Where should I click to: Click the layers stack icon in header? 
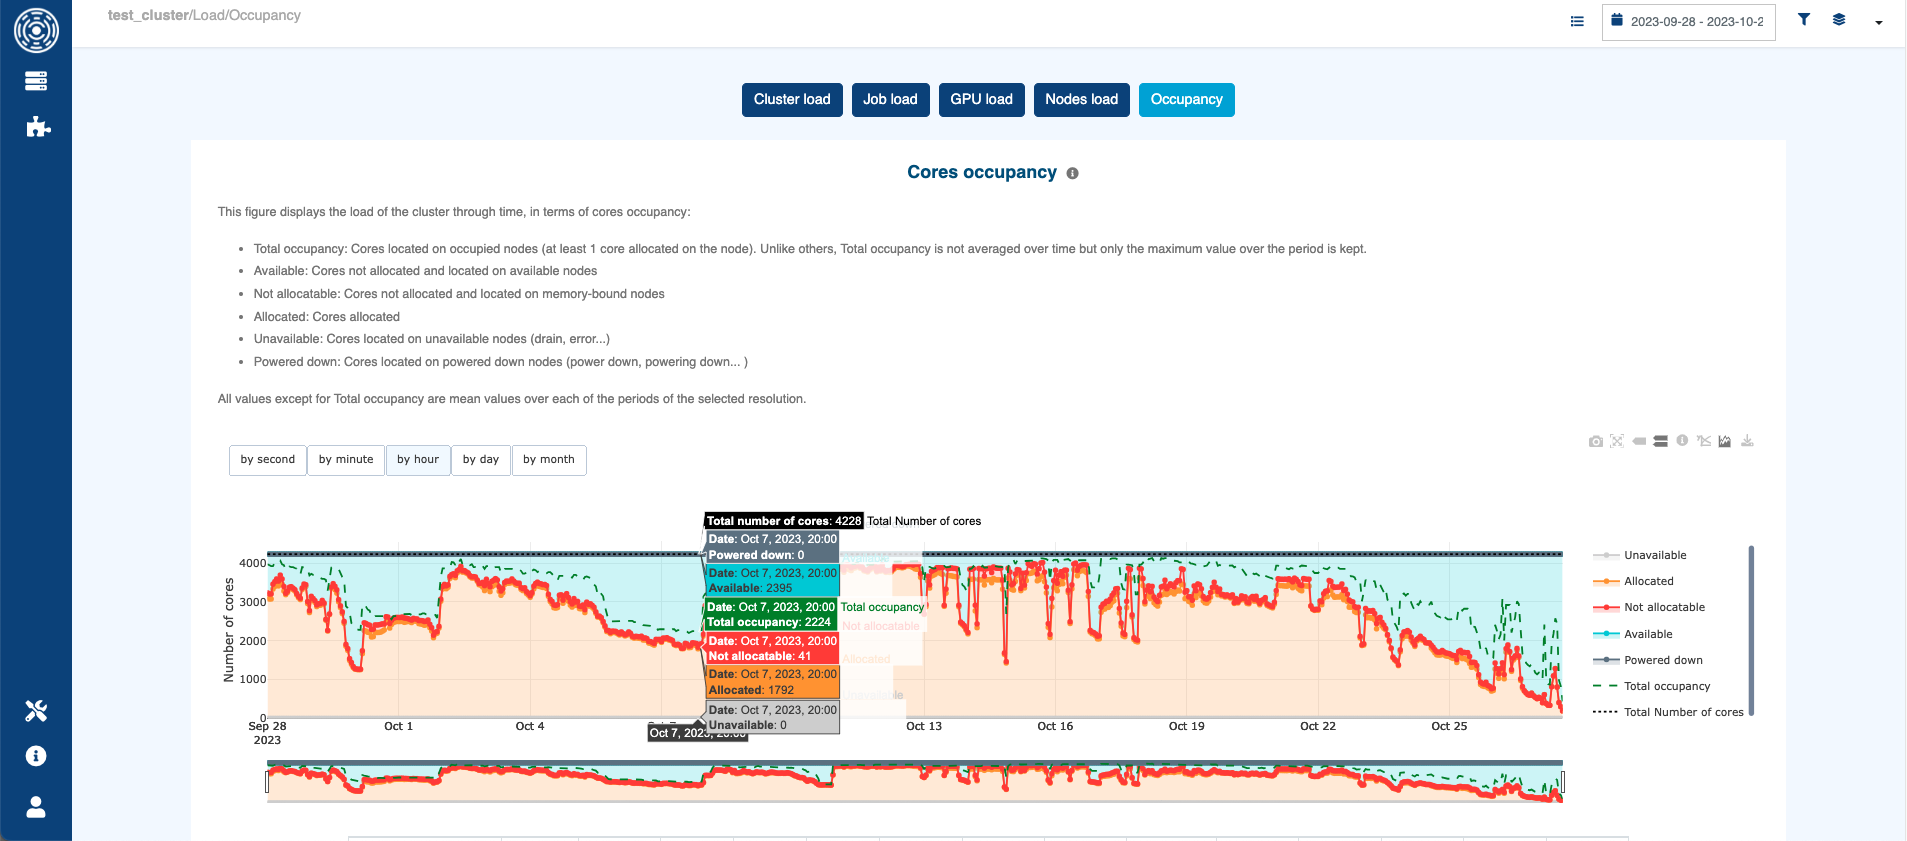(x=1839, y=20)
